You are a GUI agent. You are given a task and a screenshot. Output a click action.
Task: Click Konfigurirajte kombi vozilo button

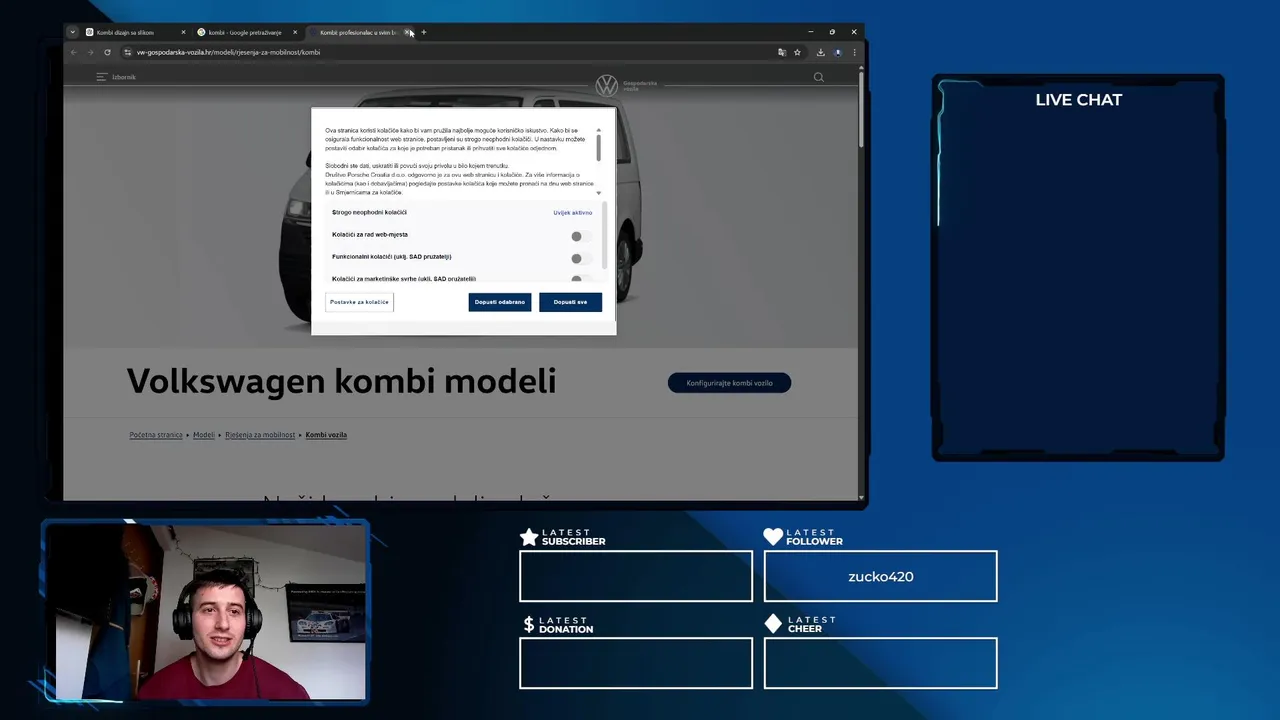(729, 383)
